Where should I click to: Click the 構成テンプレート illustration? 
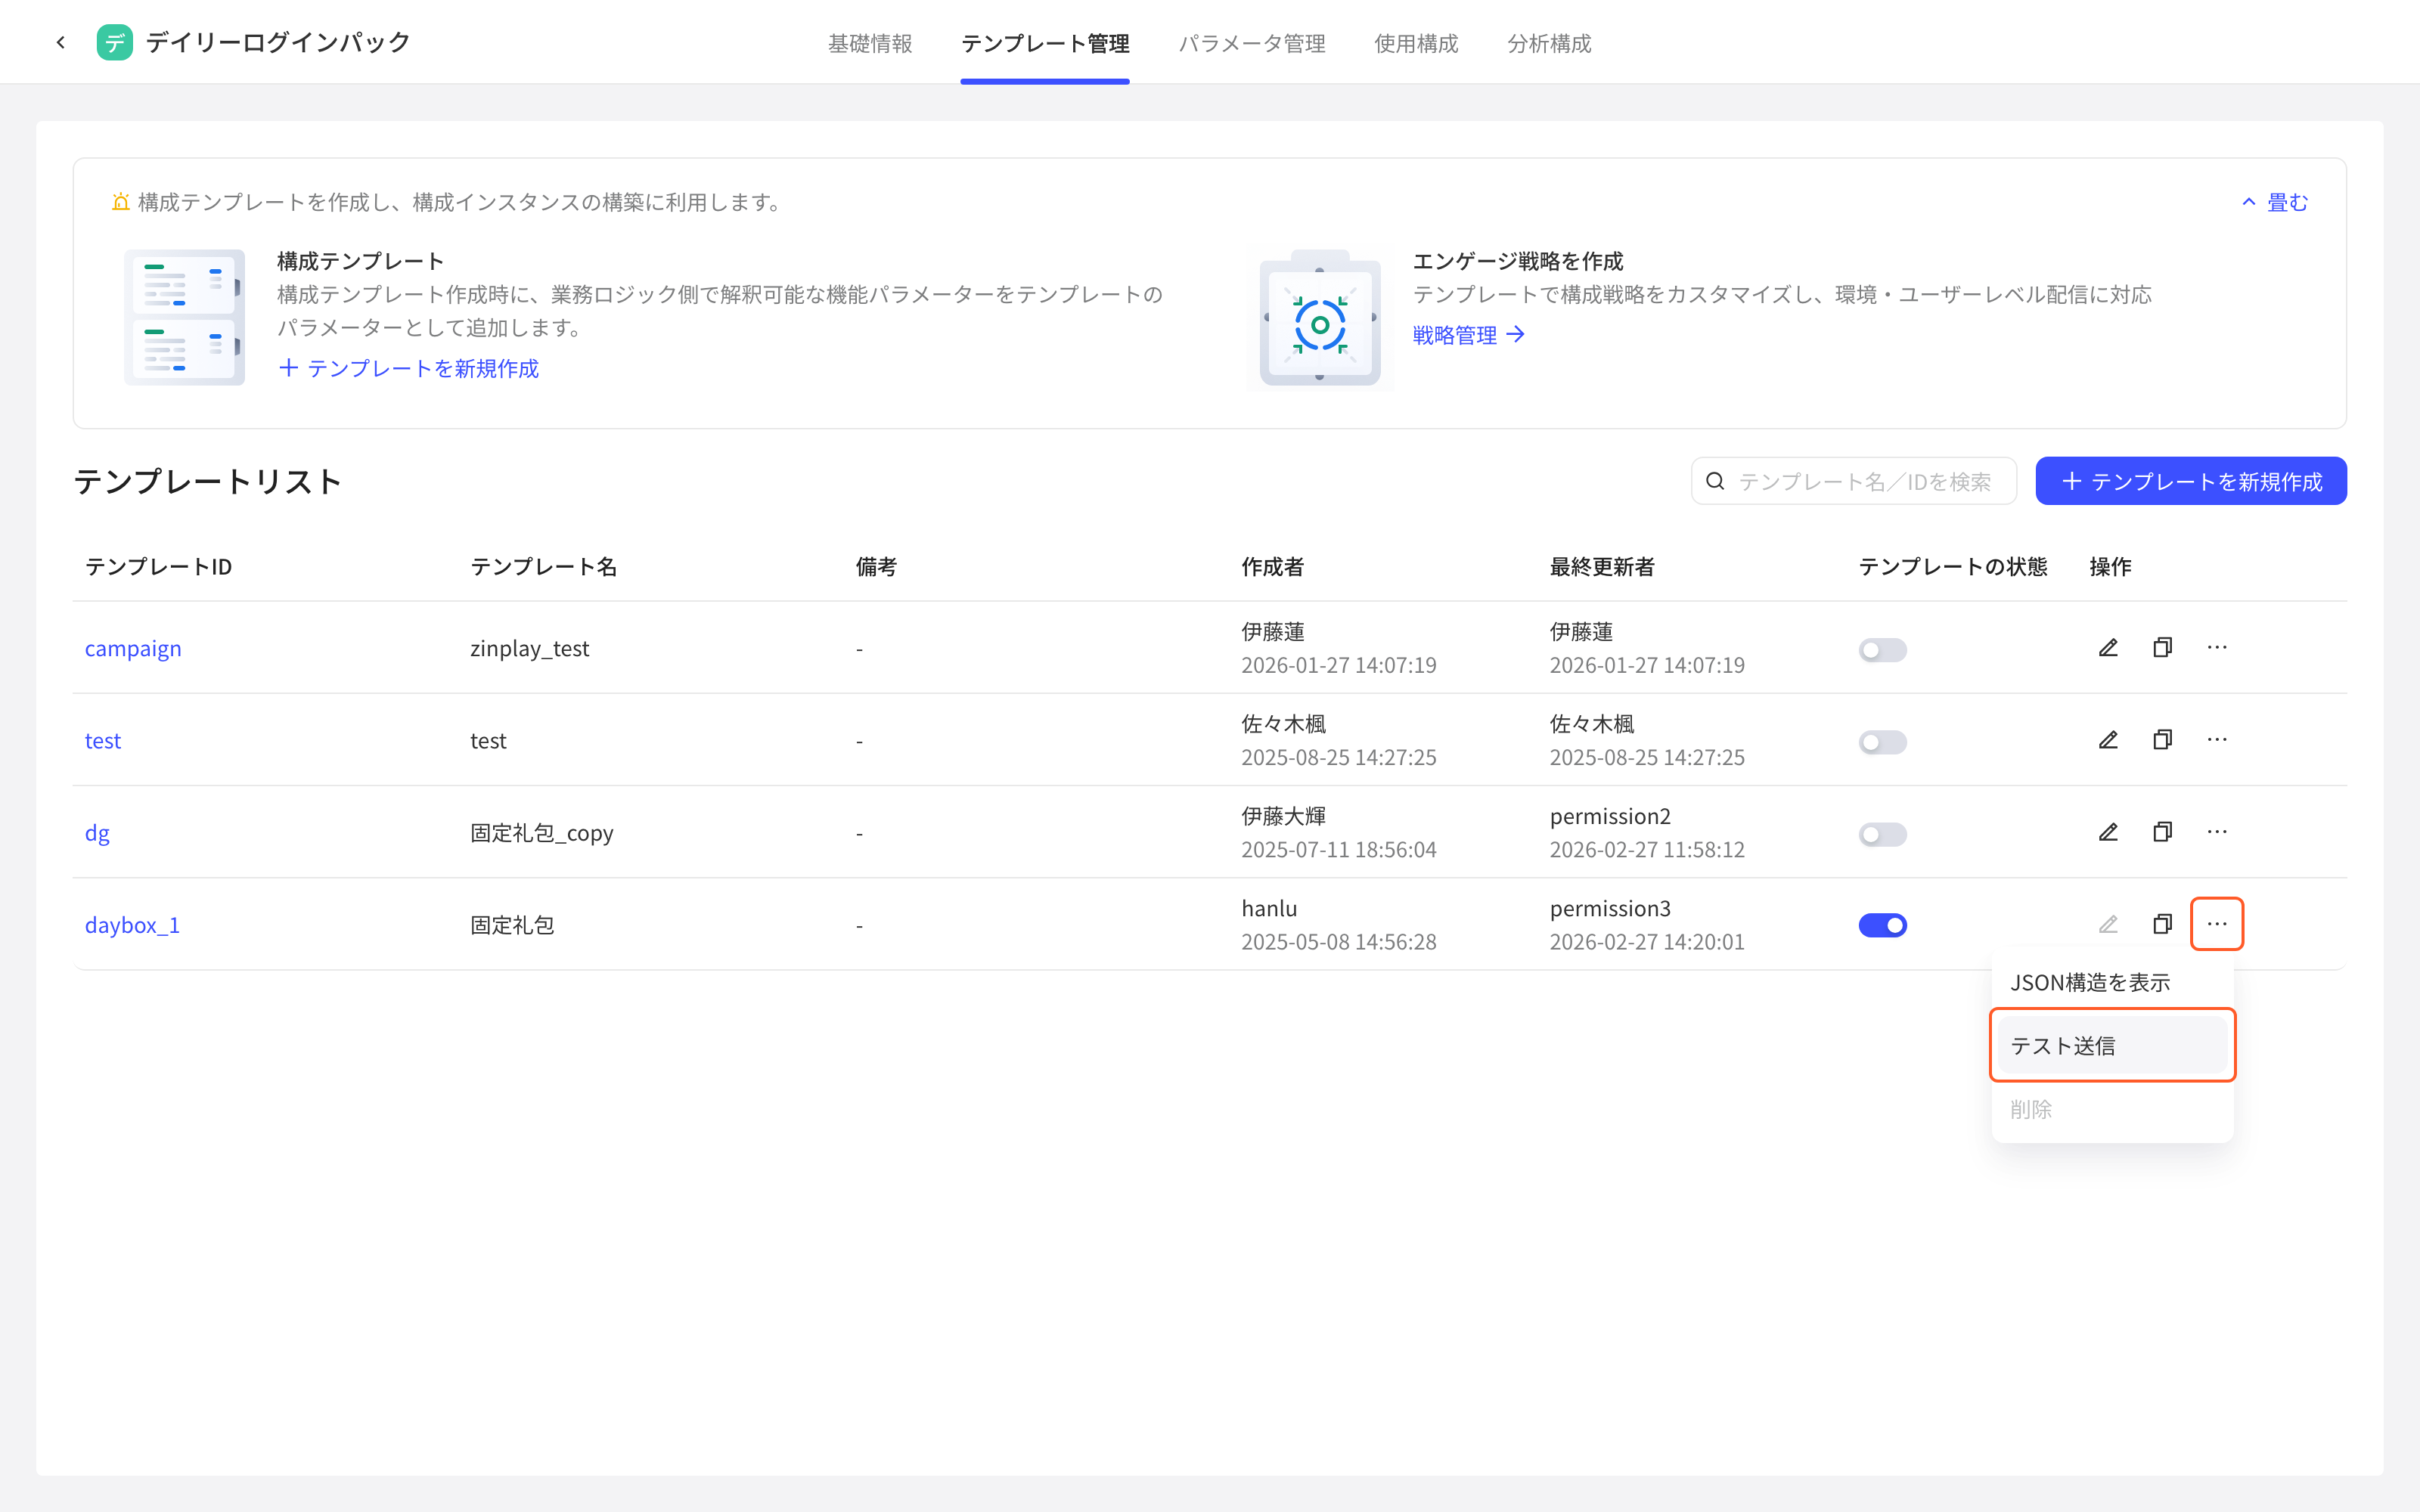[x=184, y=317]
